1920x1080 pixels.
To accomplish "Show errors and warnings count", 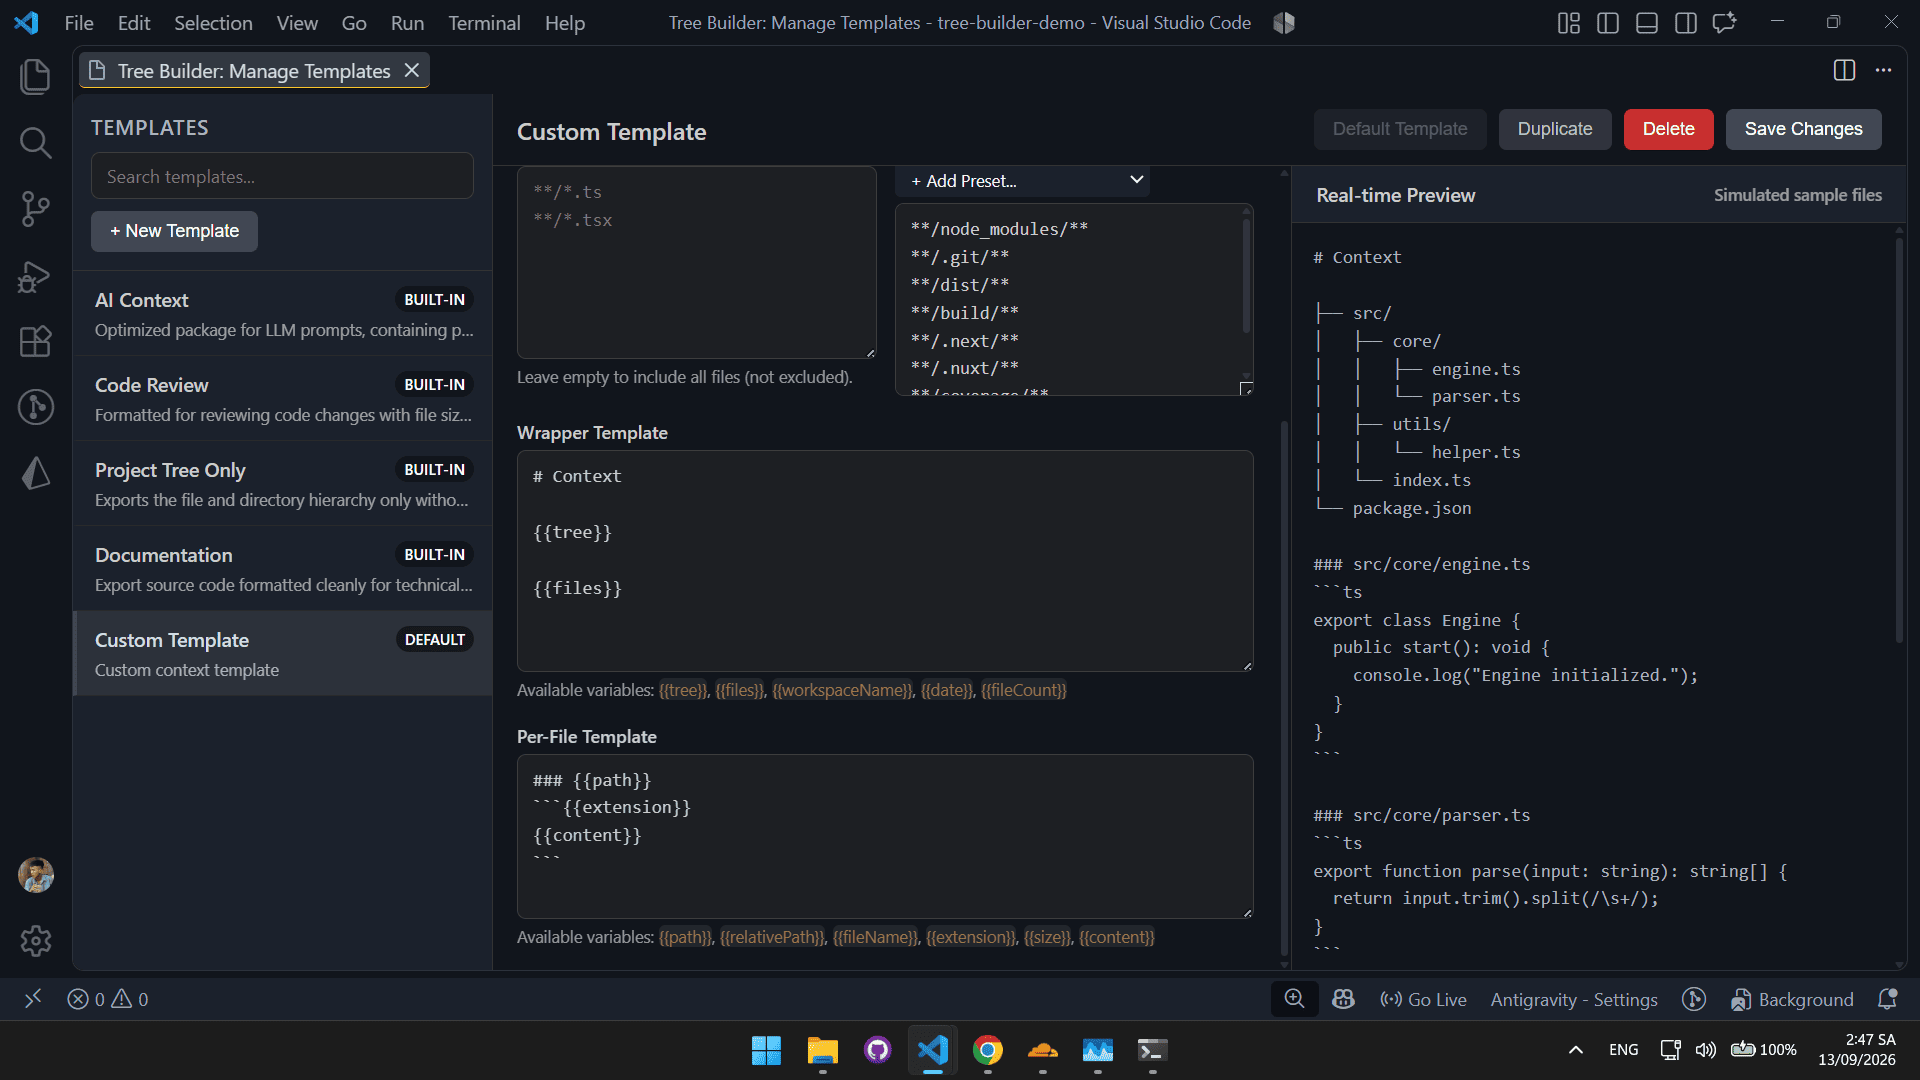I will (108, 999).
